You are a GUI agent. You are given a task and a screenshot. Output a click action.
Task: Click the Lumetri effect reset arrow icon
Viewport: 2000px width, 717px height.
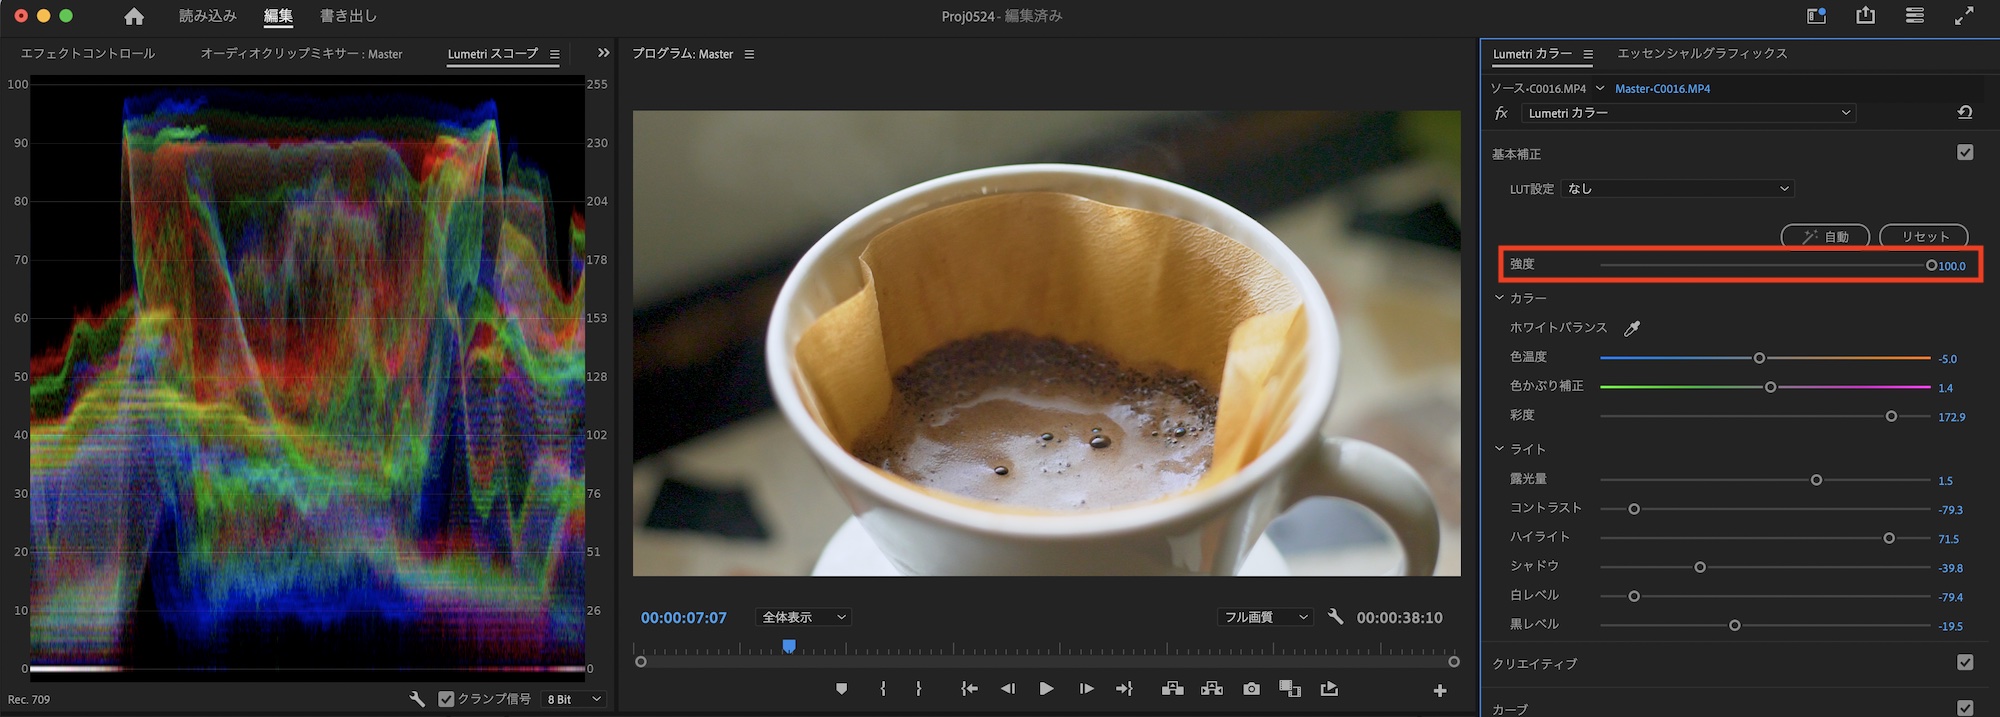click(1964, 113)
